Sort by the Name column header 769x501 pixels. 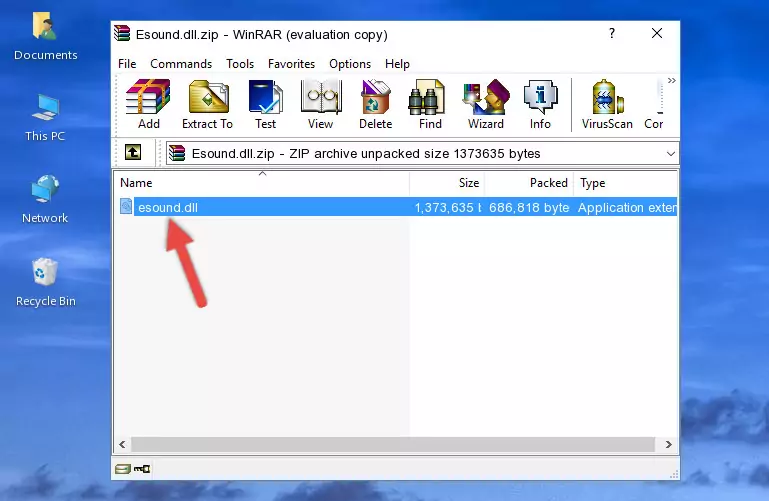[x=262, y=182]
